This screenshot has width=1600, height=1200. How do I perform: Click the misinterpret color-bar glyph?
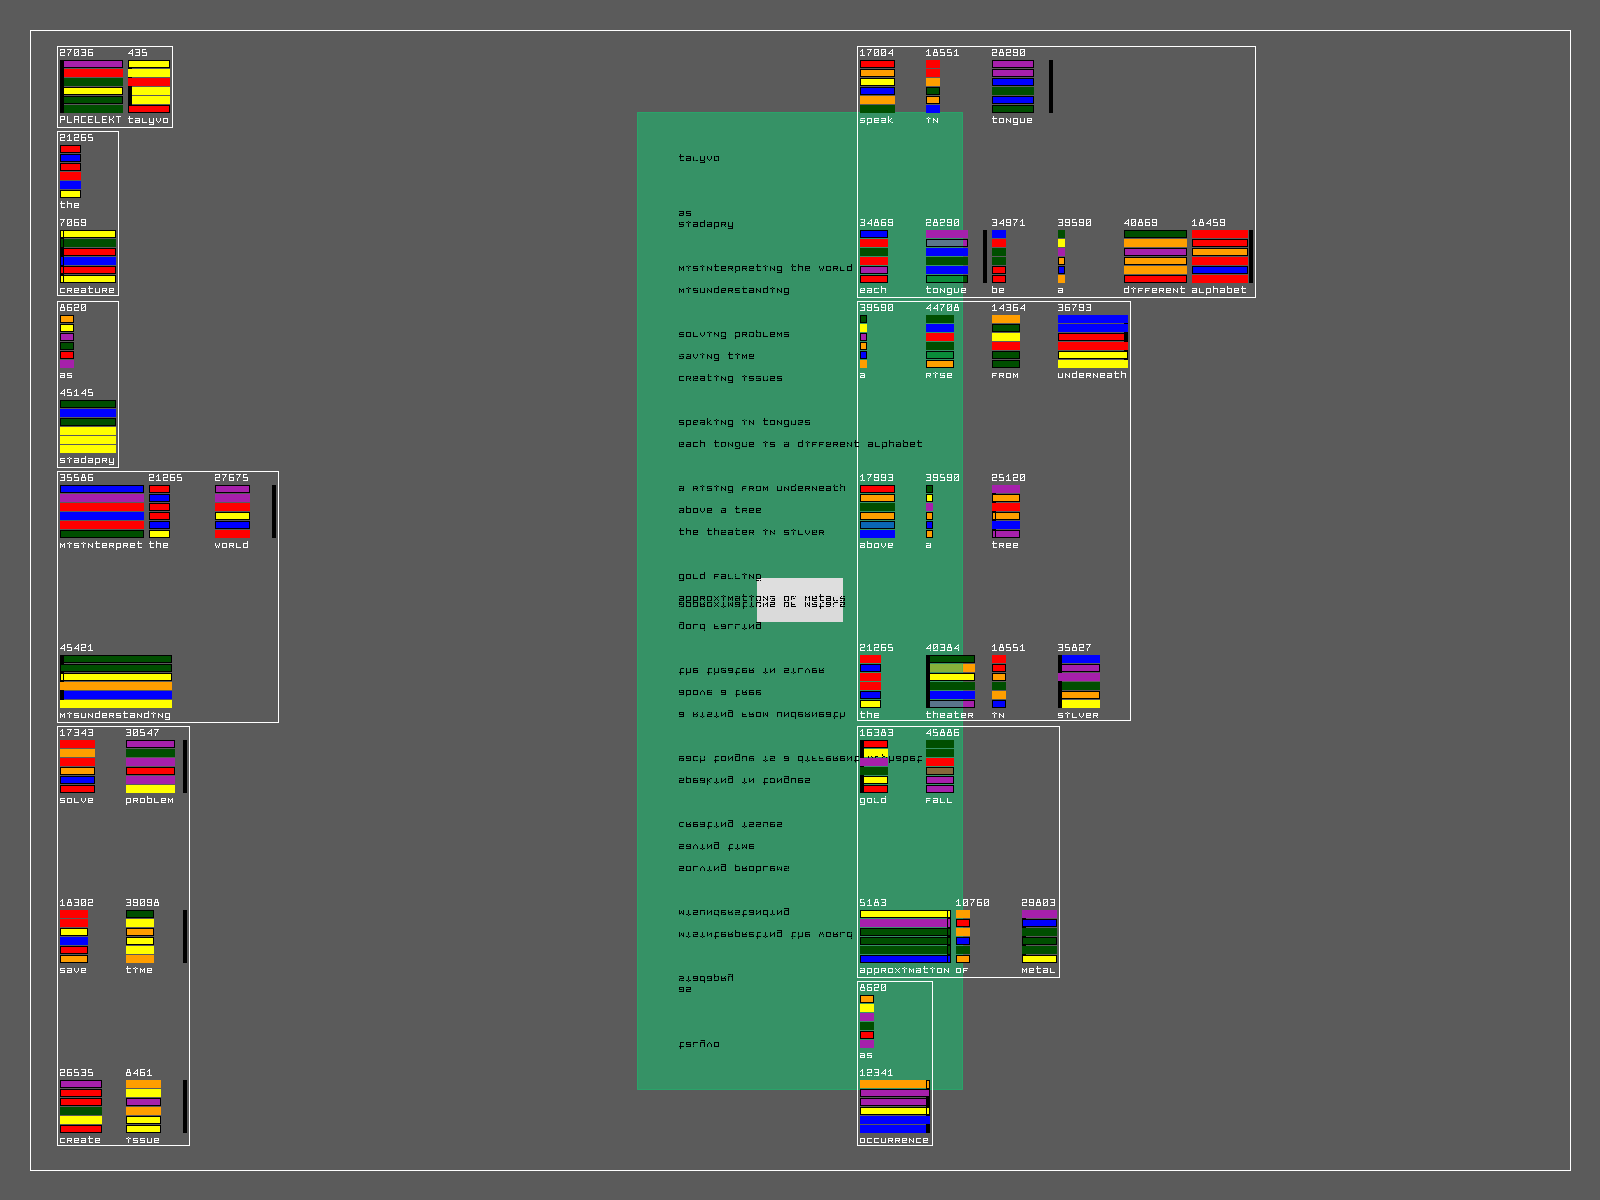pos(101,511)
